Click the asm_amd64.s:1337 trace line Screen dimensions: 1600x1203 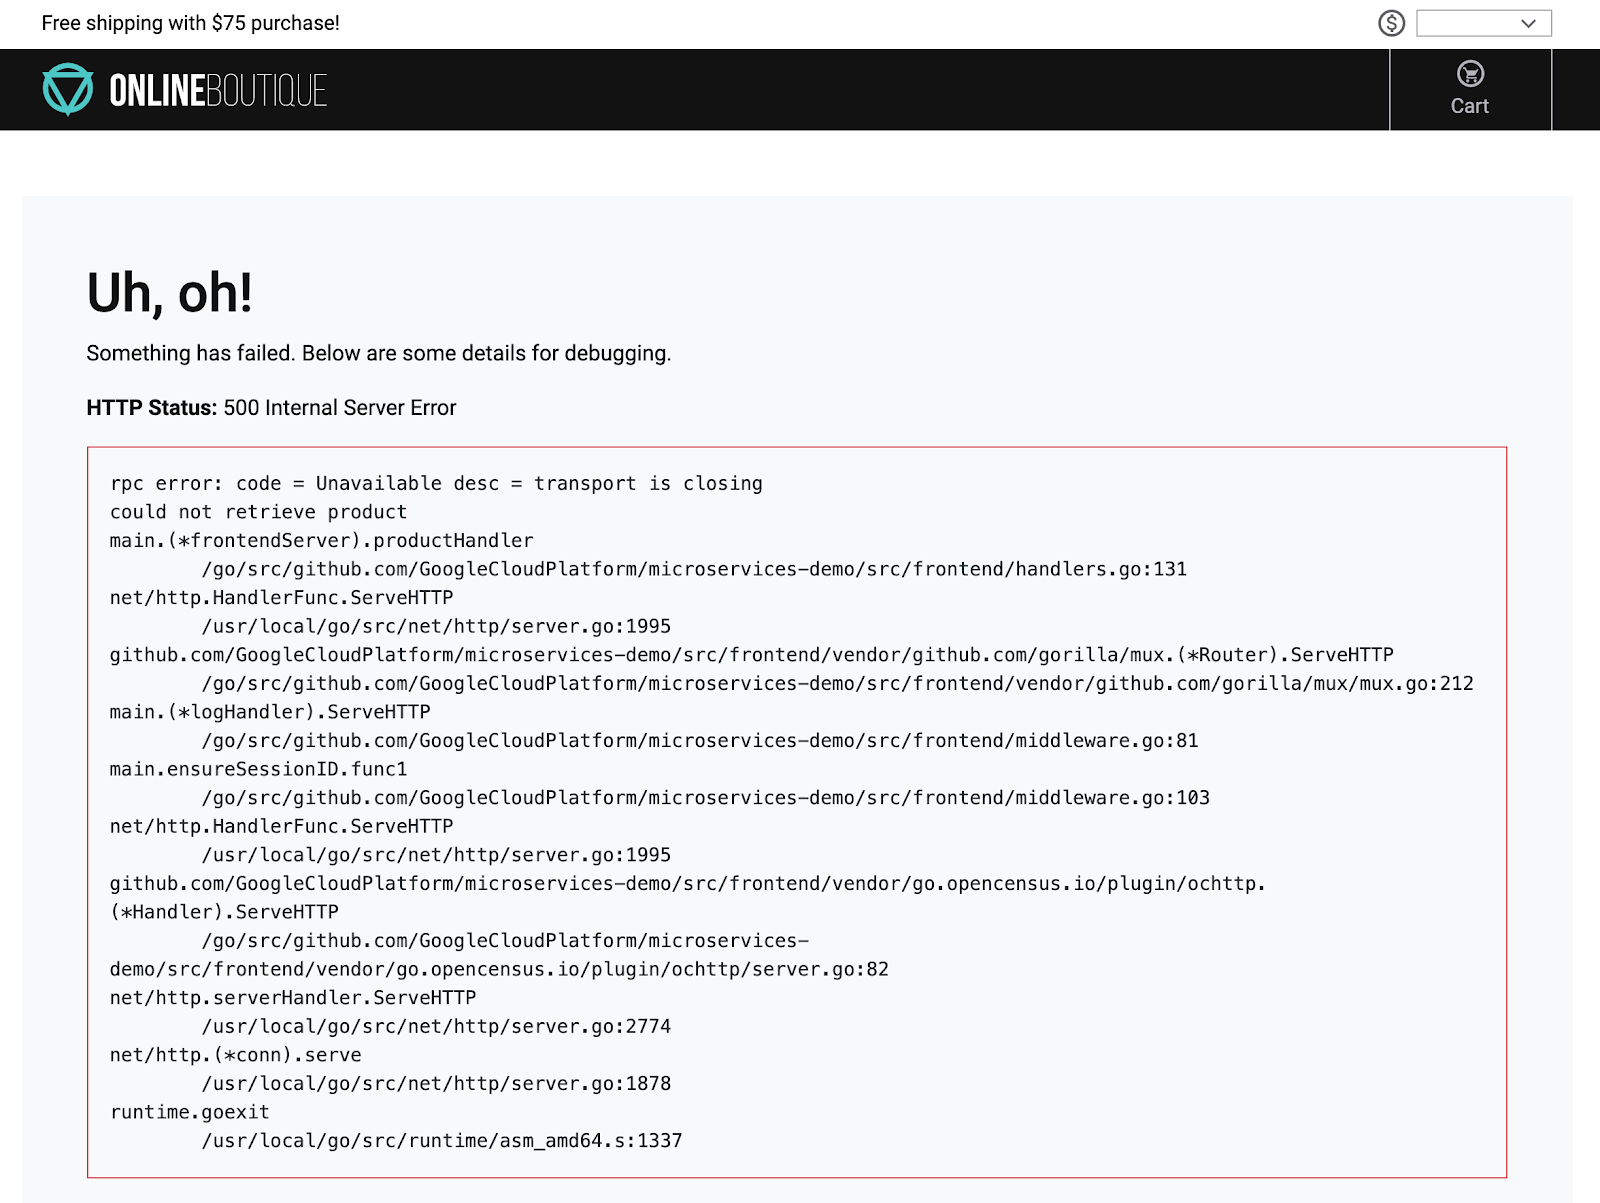(x=442, y=1141)
